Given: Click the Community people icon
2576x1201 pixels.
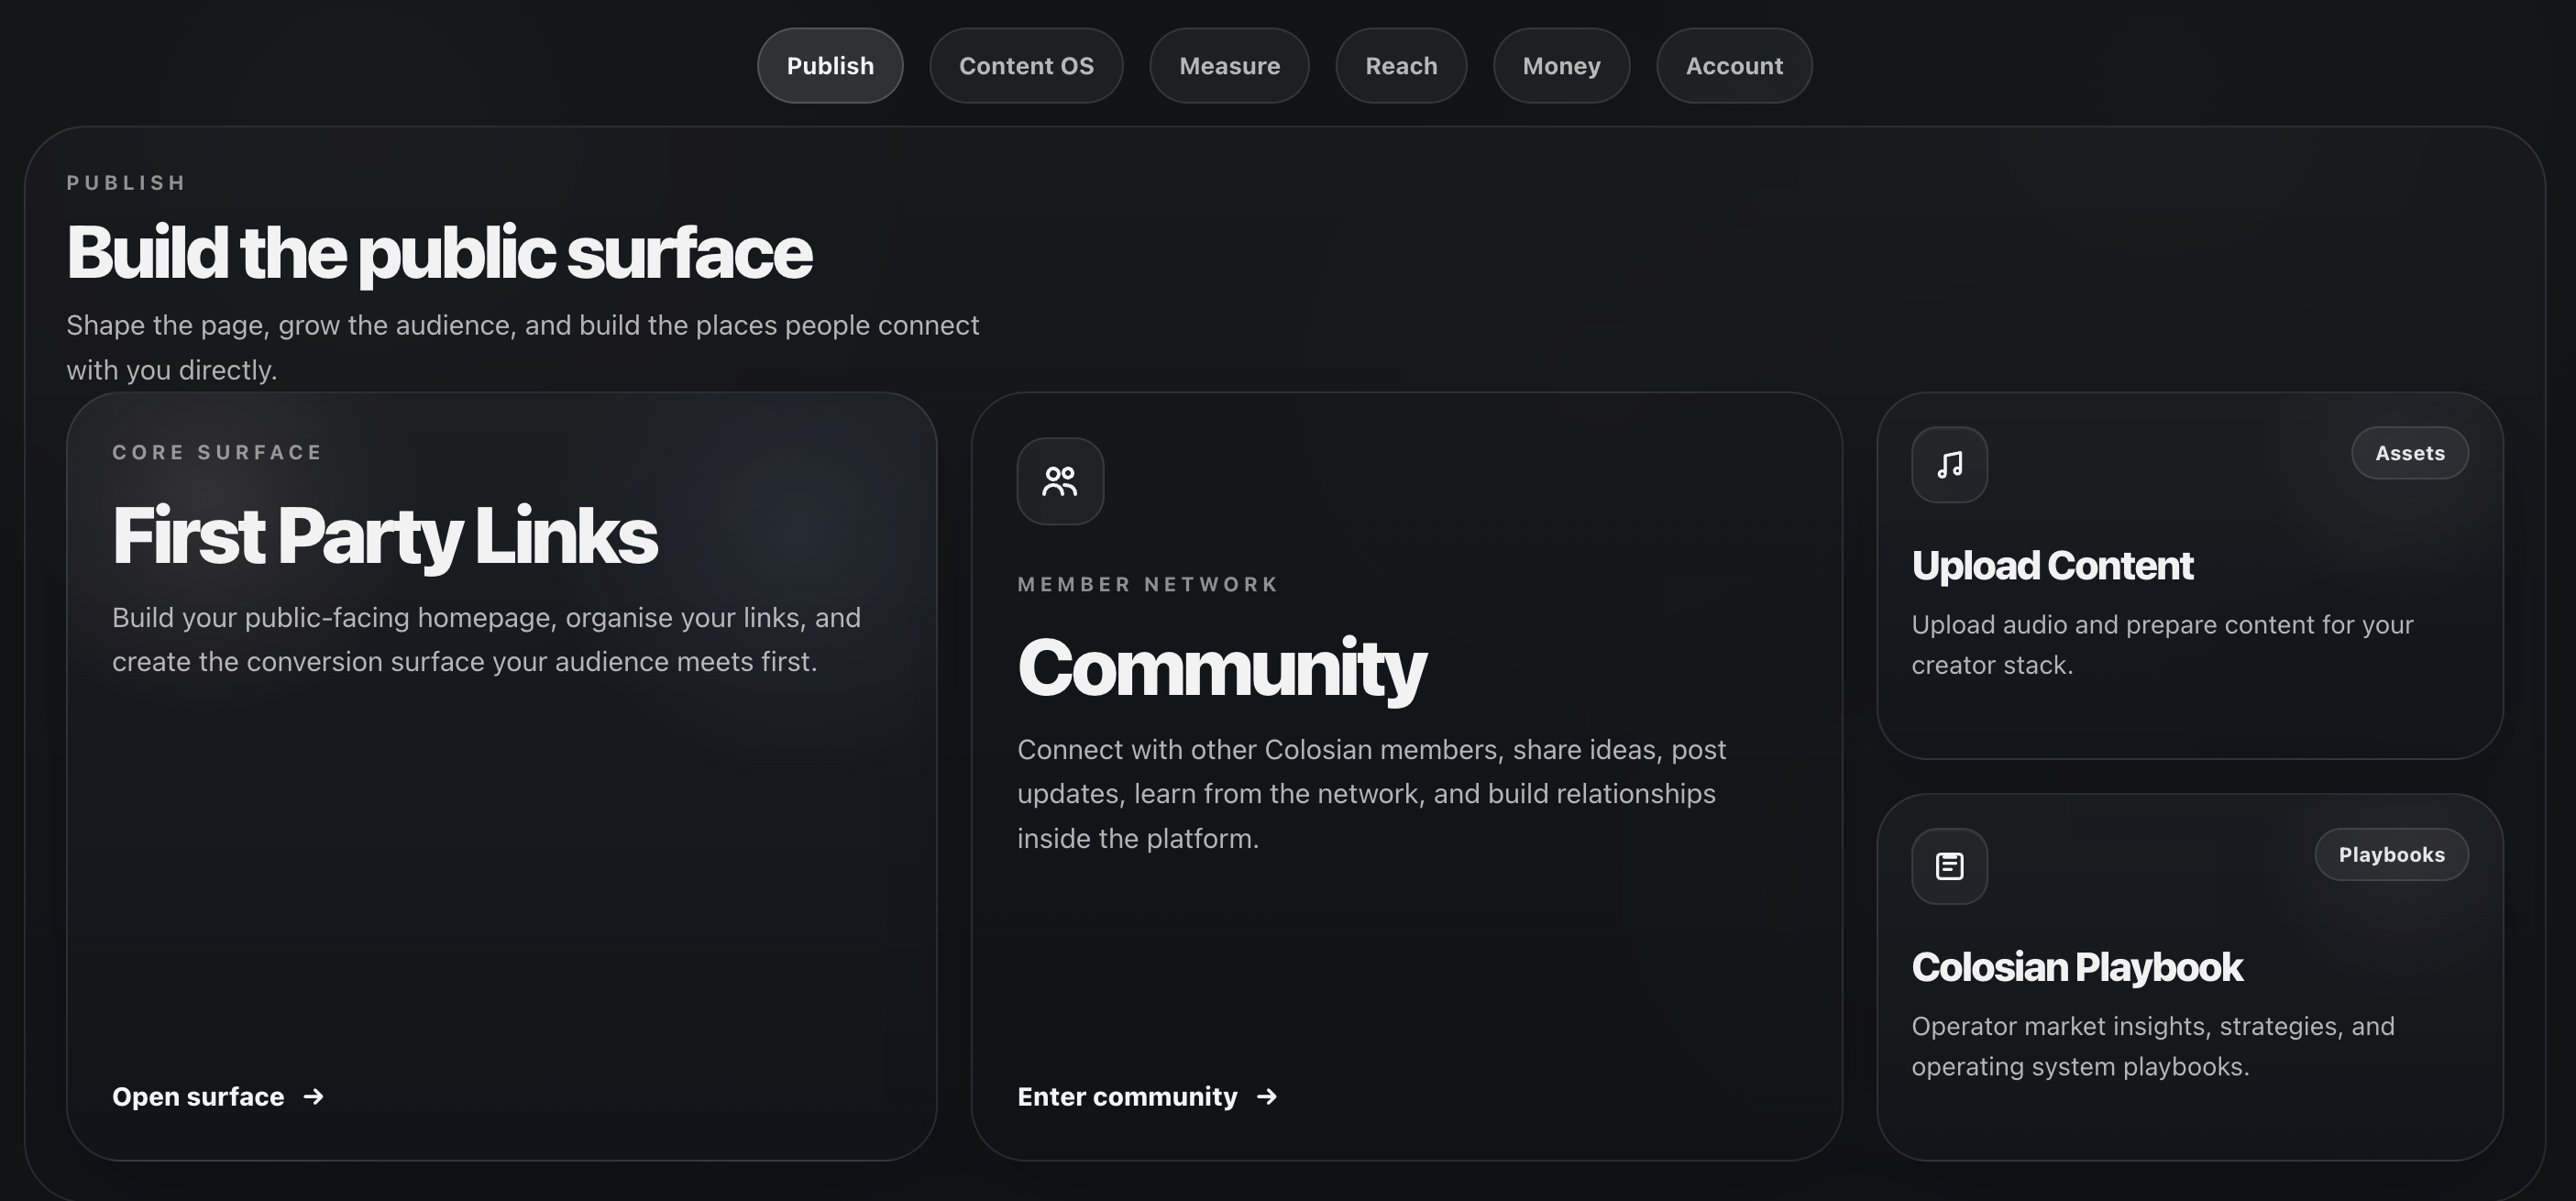Looking at the screenshot, I should (1060, 481).
